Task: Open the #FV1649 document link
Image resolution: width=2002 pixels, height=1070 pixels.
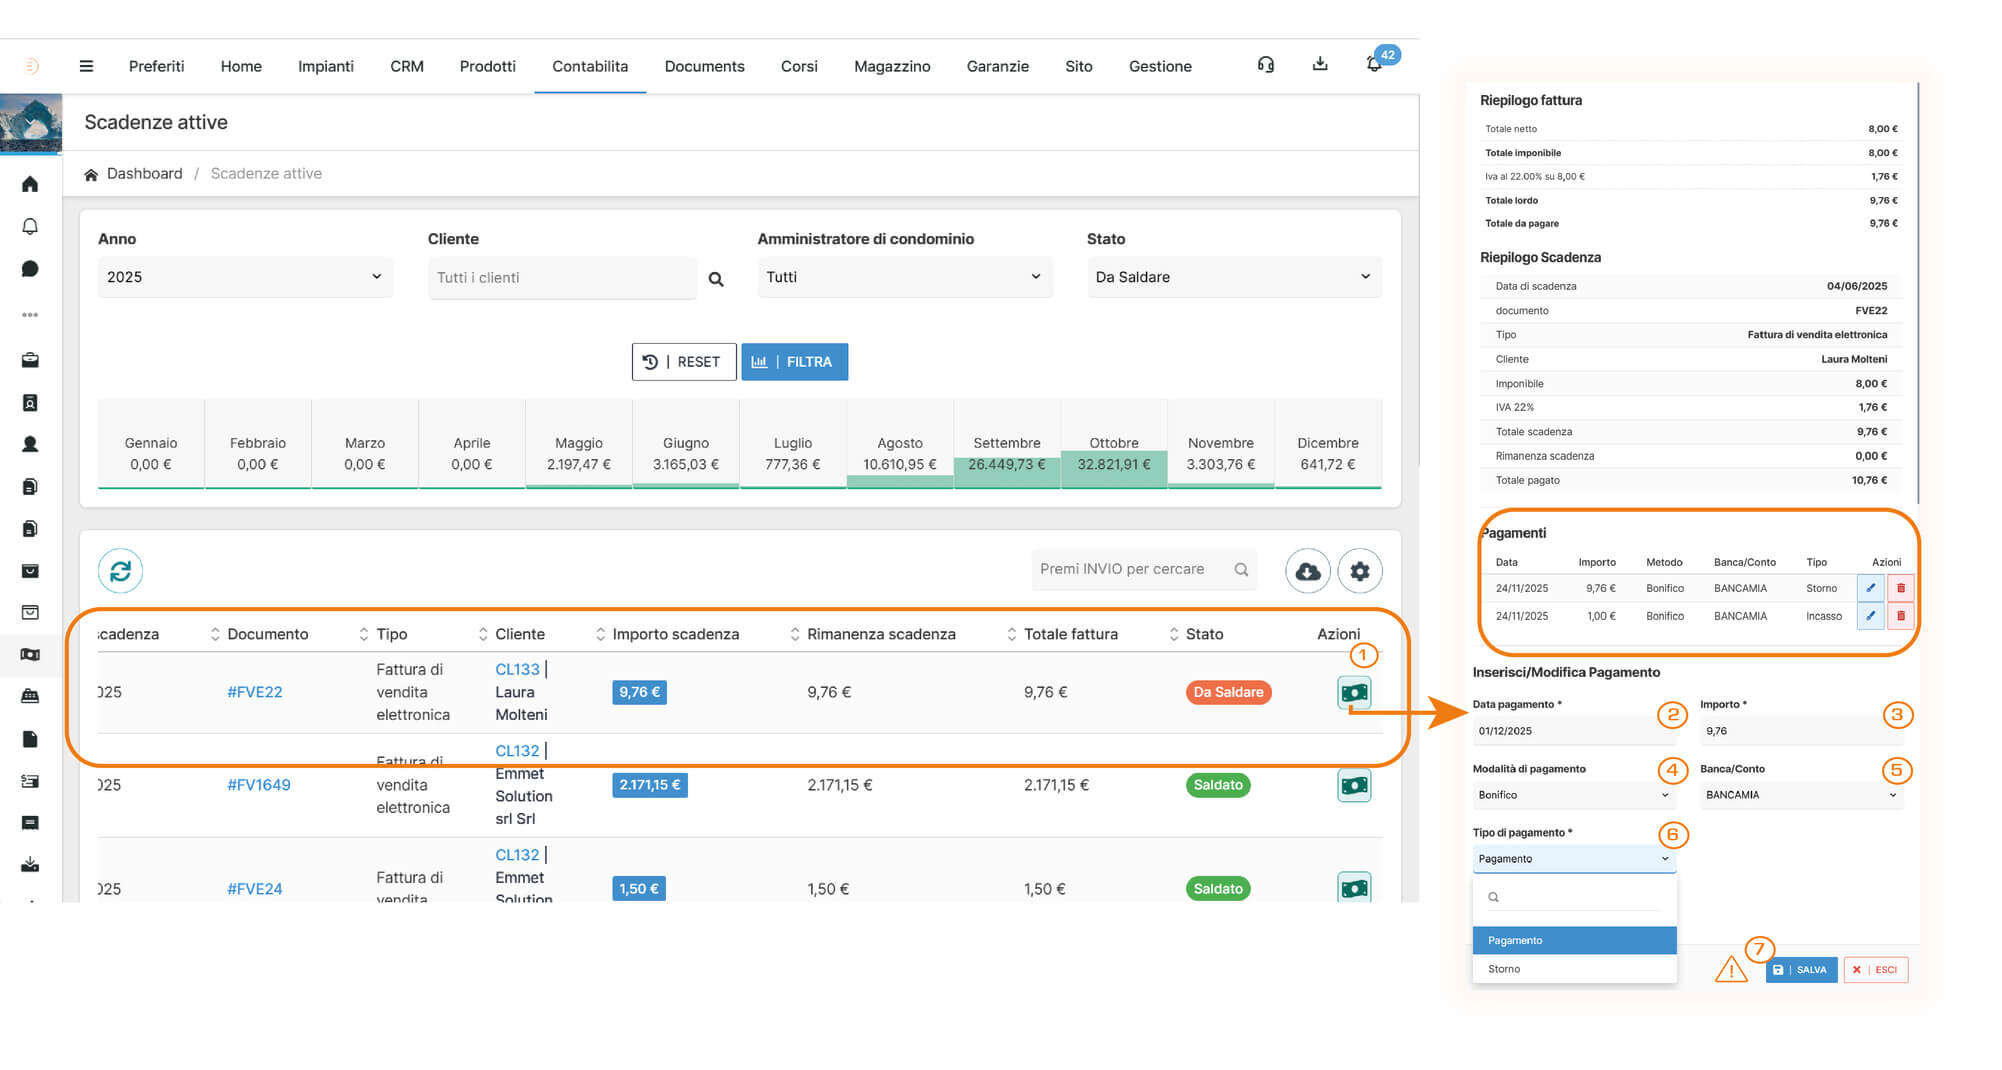Action: (x=258, y=785)
